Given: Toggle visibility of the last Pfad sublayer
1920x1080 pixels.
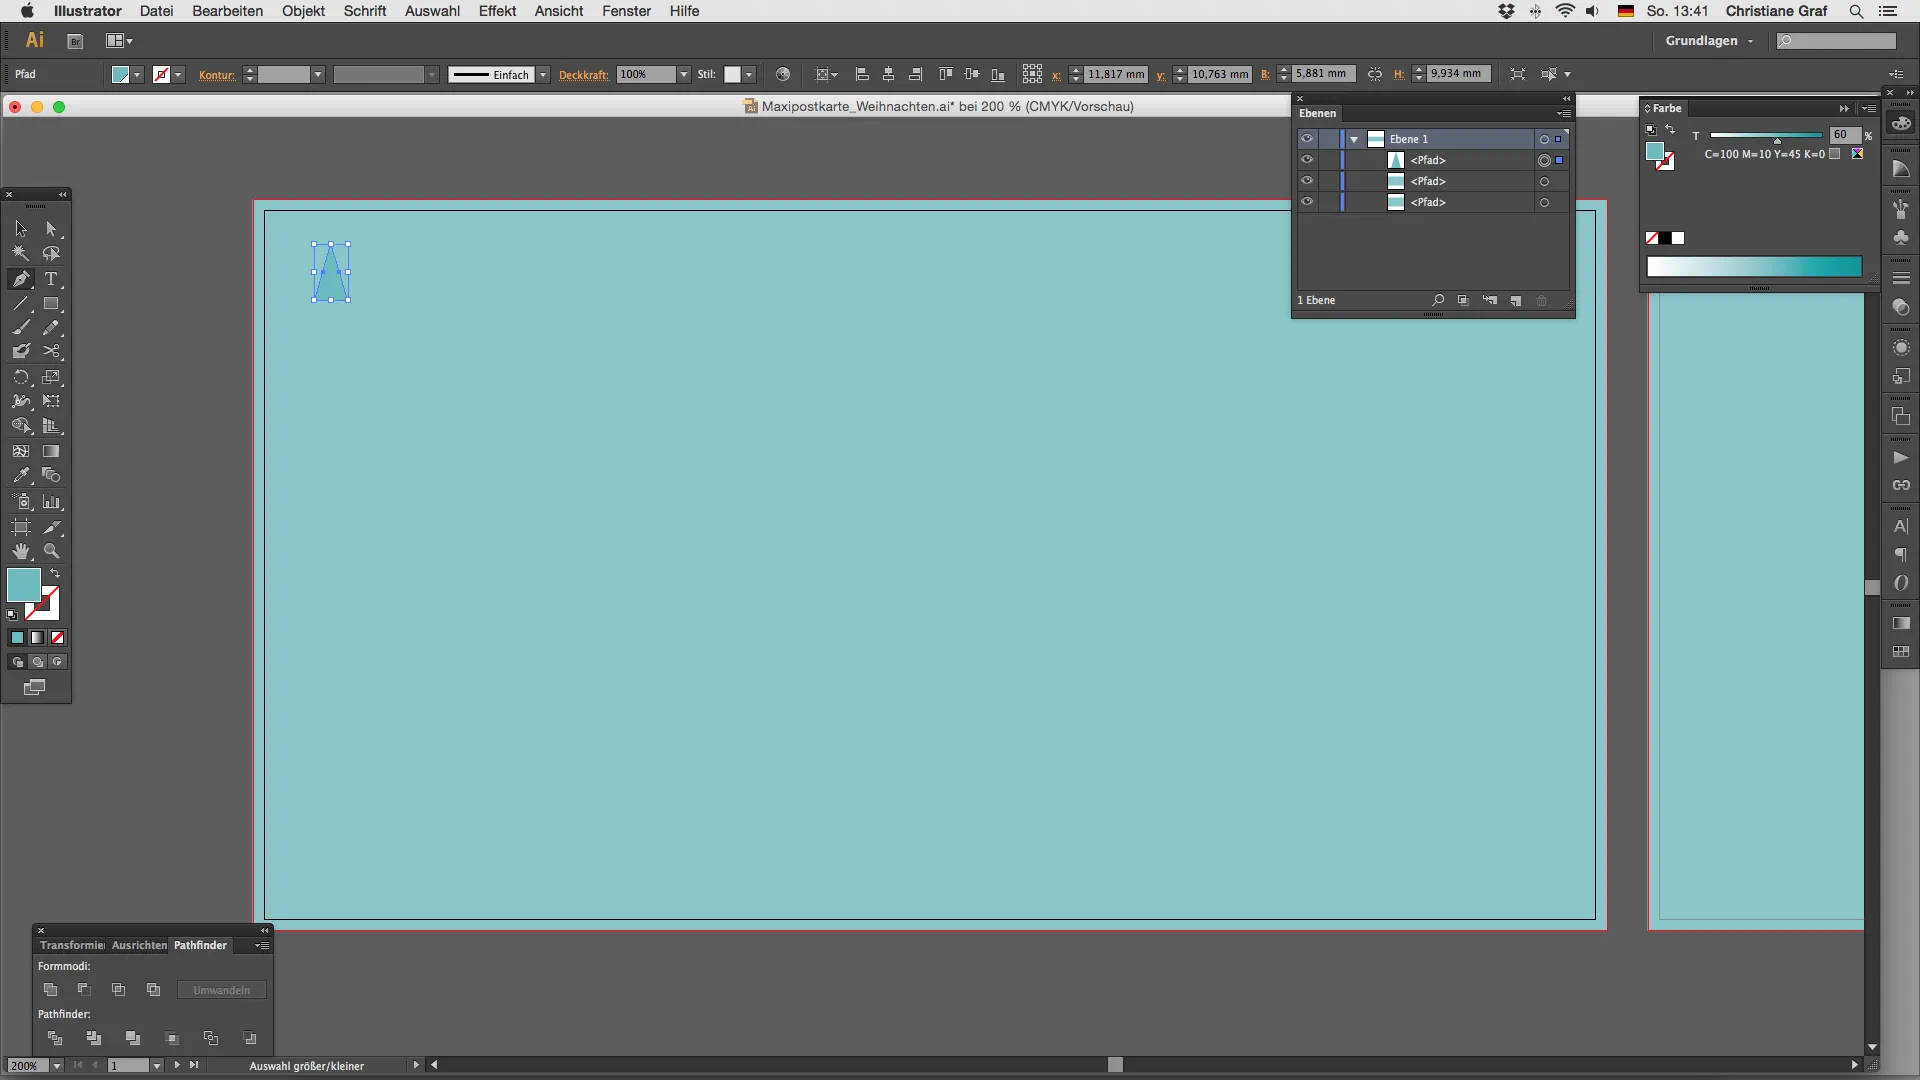Looking at the screenshot, I should [x=1307, y=202].
